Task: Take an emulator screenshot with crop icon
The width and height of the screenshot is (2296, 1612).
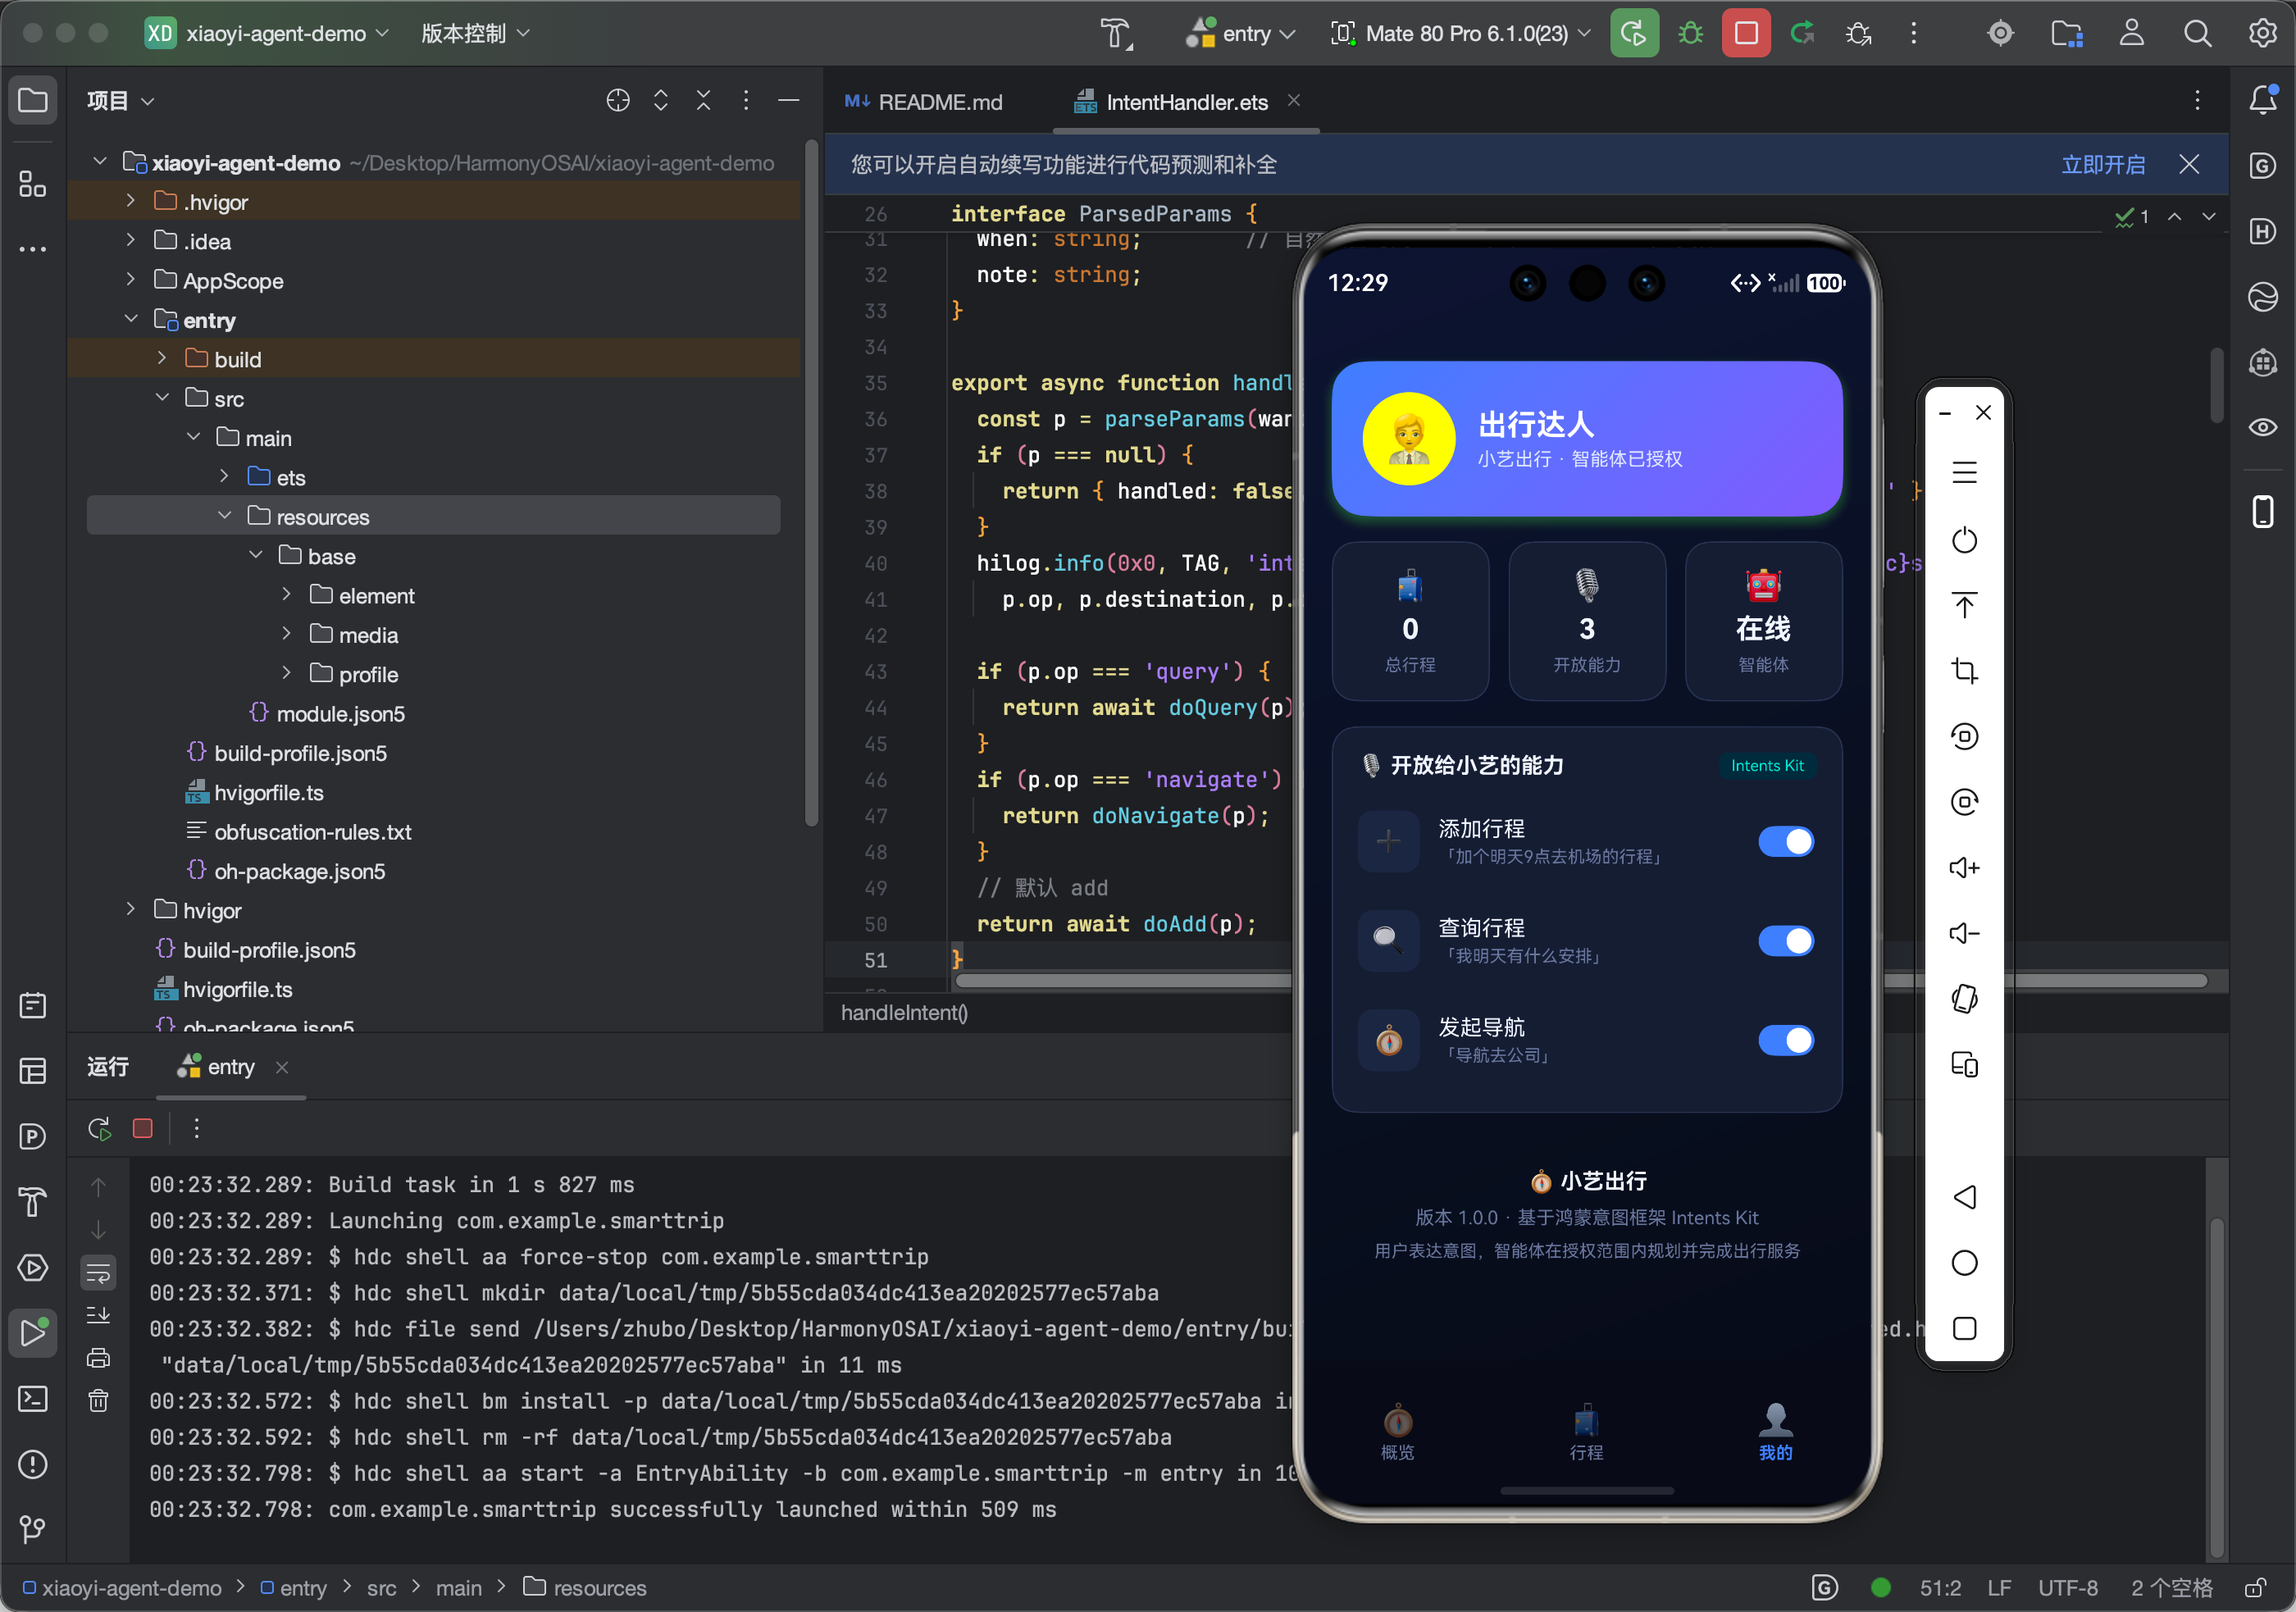Action: pos(1964,670)
